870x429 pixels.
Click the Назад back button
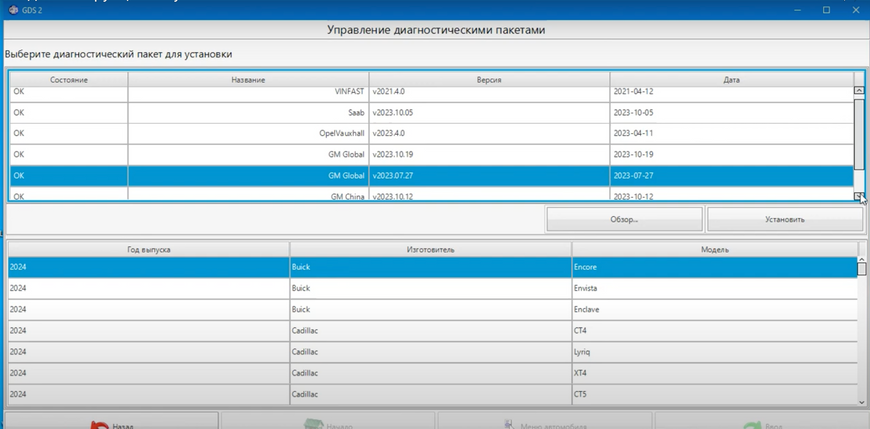111,421
